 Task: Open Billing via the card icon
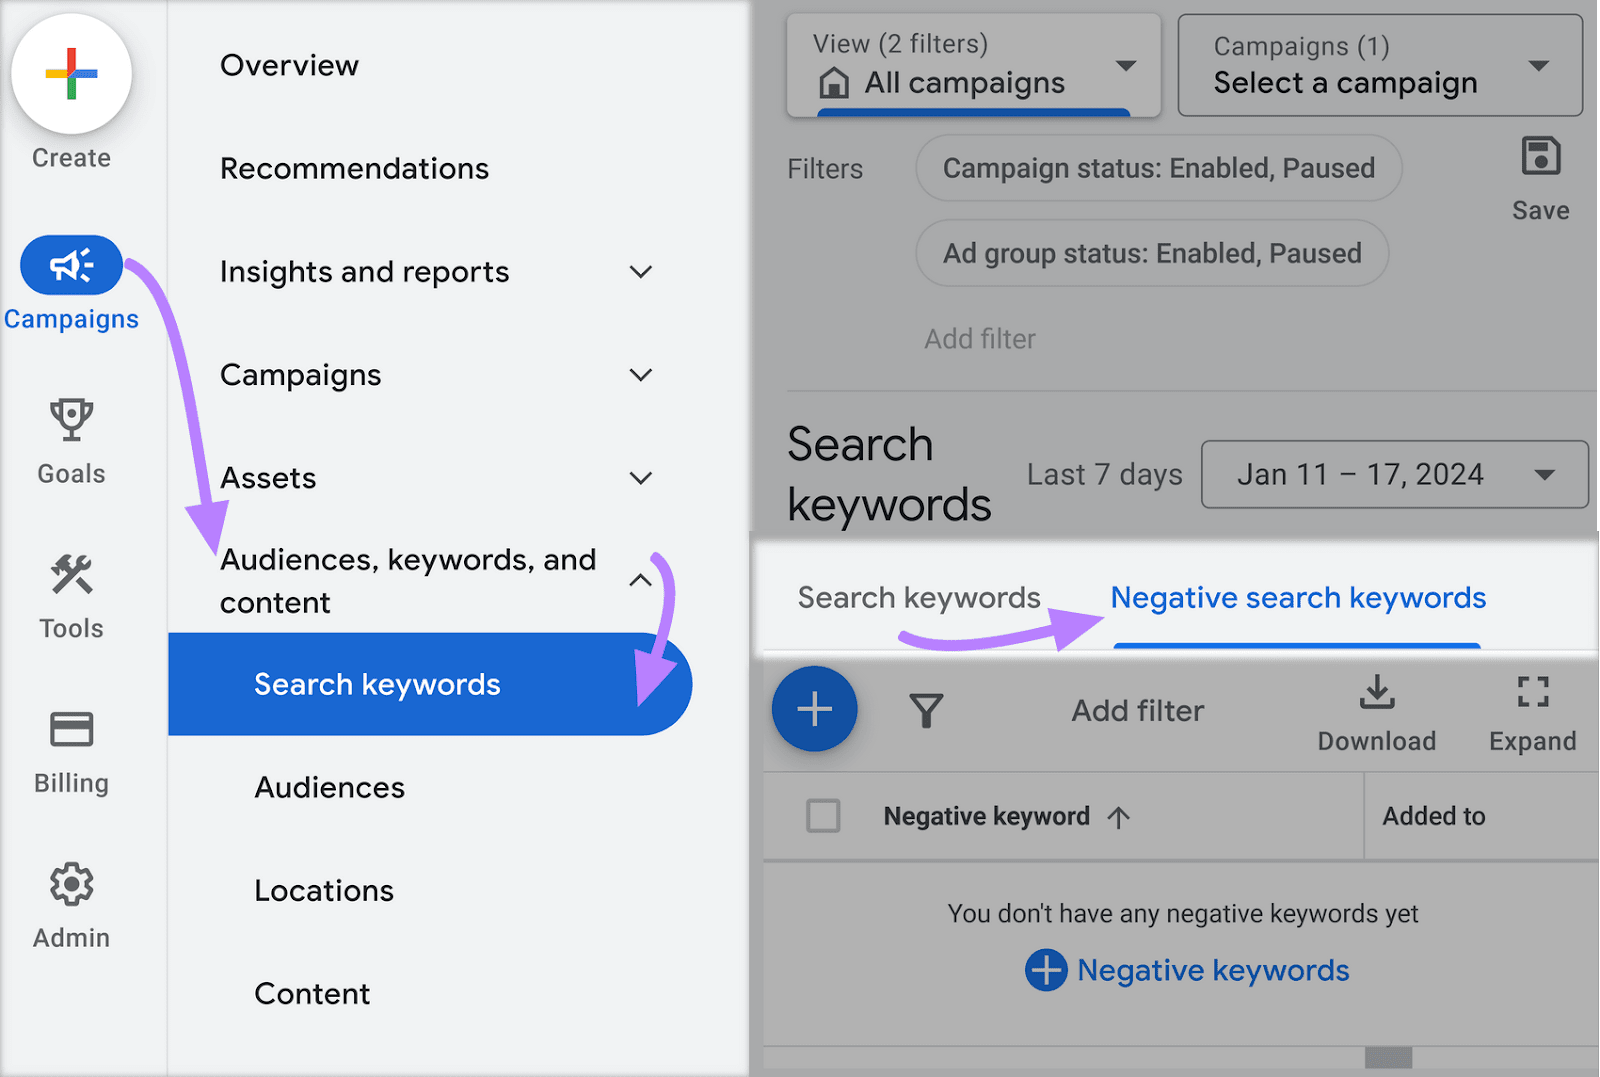[x=70, y=728]
